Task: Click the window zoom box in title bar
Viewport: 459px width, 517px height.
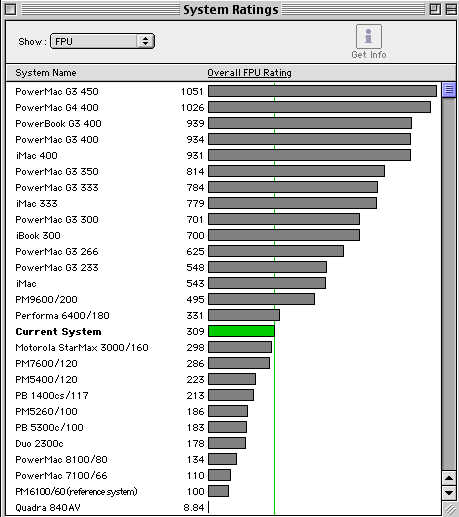Action: point(435,9)
